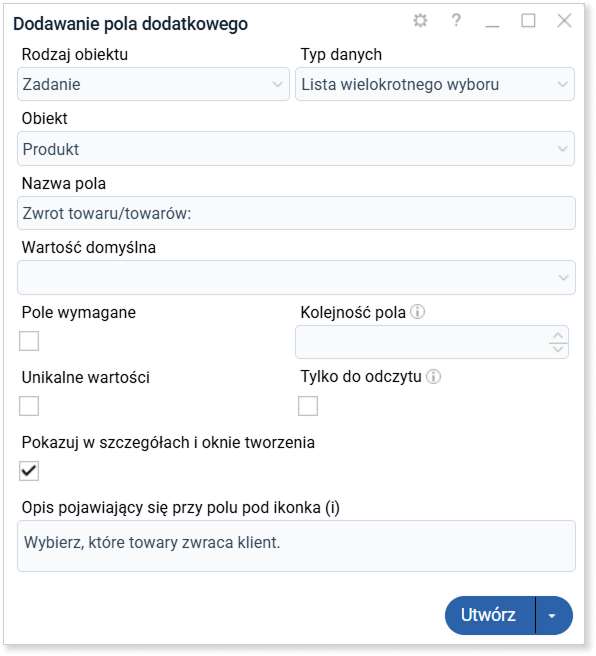
Task: Show info tooltip next to Kolejność pola
Action: click(x=417, y=312)
